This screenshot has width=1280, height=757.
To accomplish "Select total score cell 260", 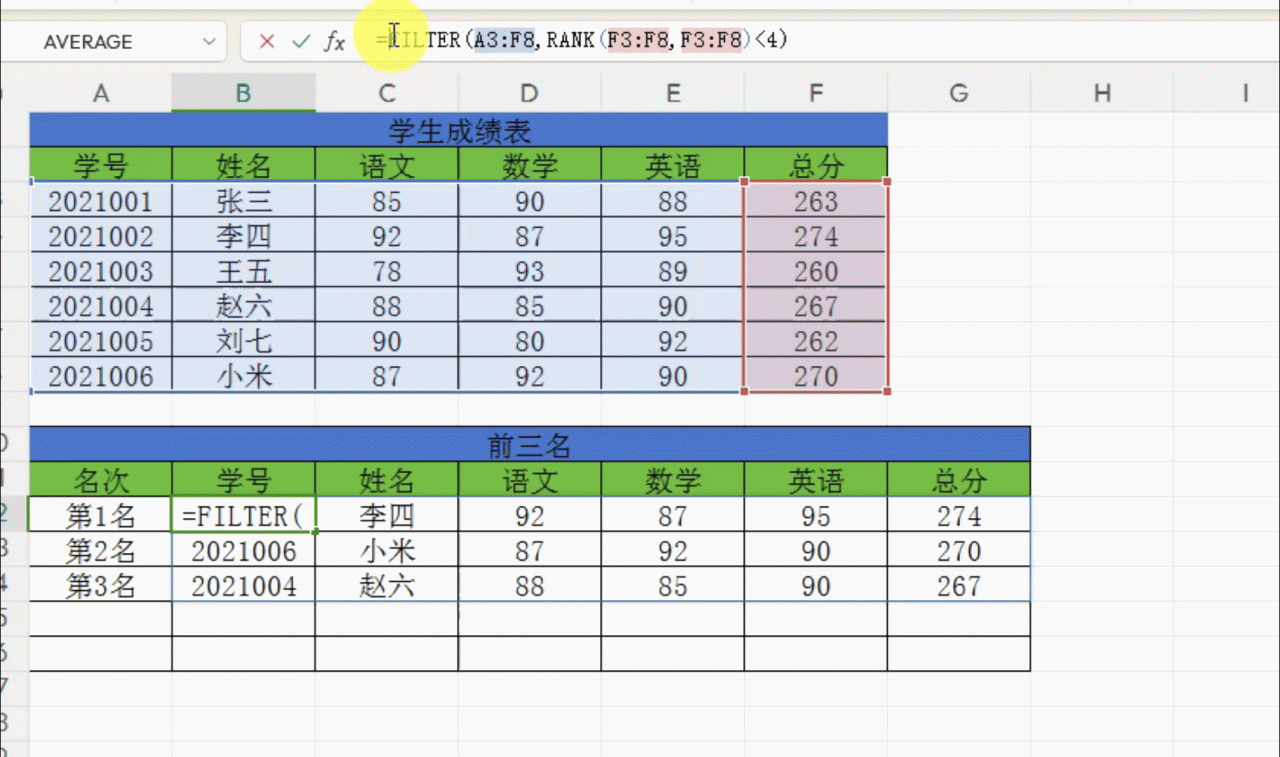I will tap(816, 271).
